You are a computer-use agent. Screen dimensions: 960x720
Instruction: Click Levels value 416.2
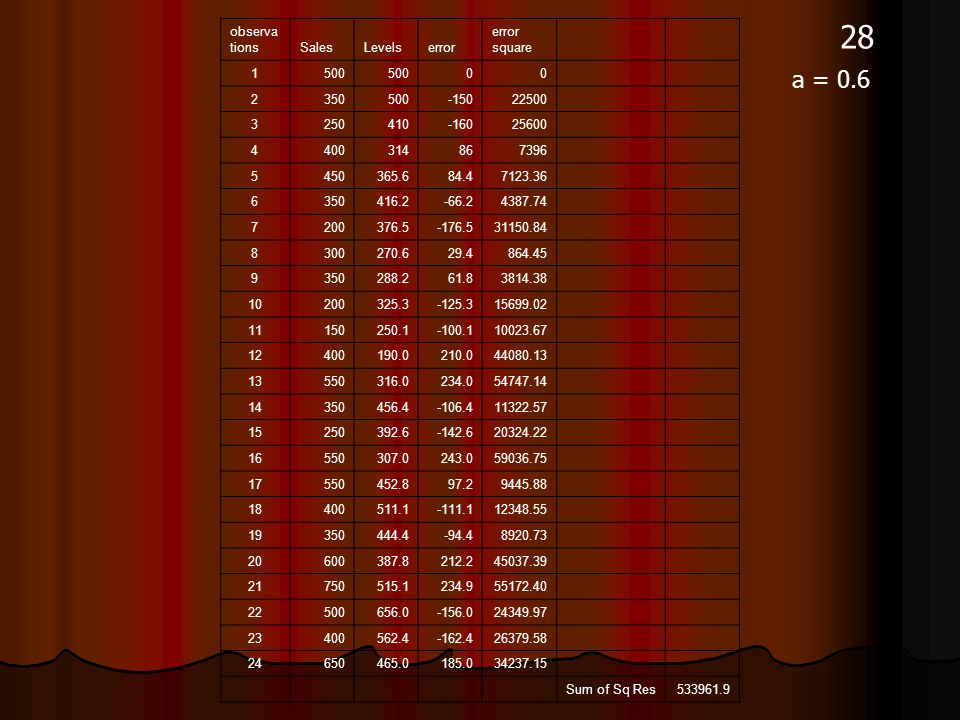[392, 201]
